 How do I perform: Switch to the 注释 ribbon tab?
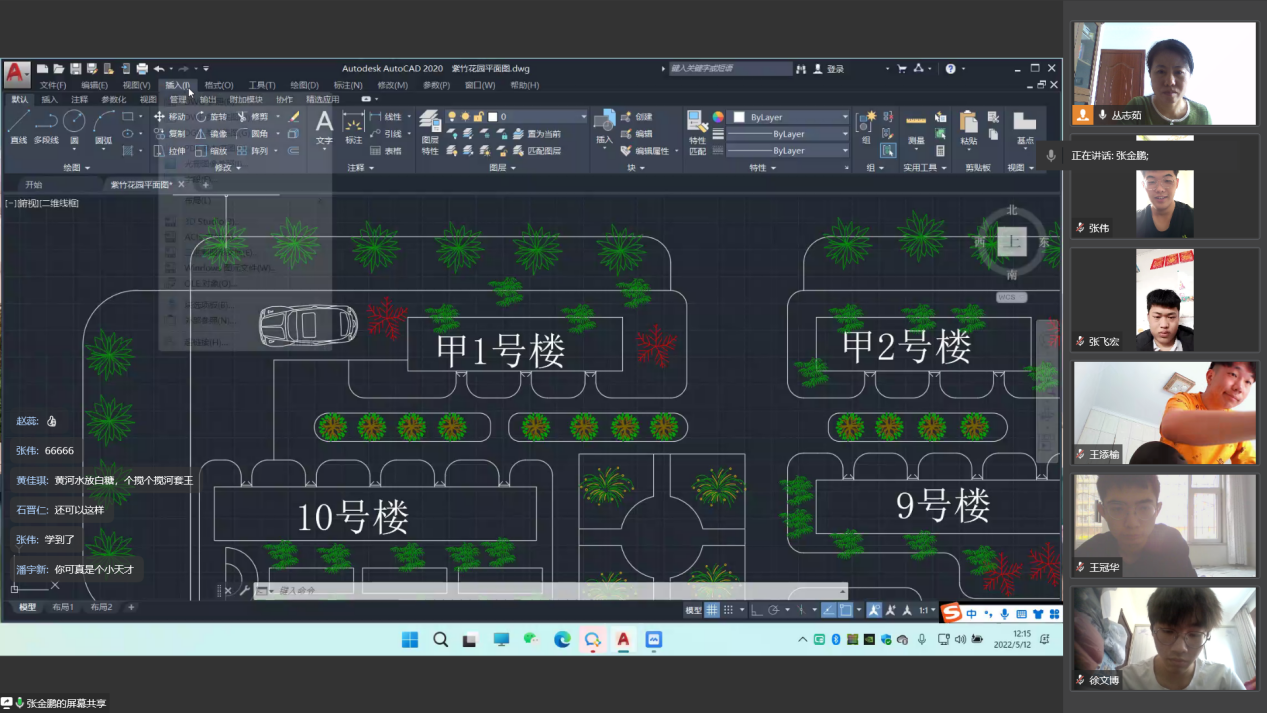click(79, 100)
